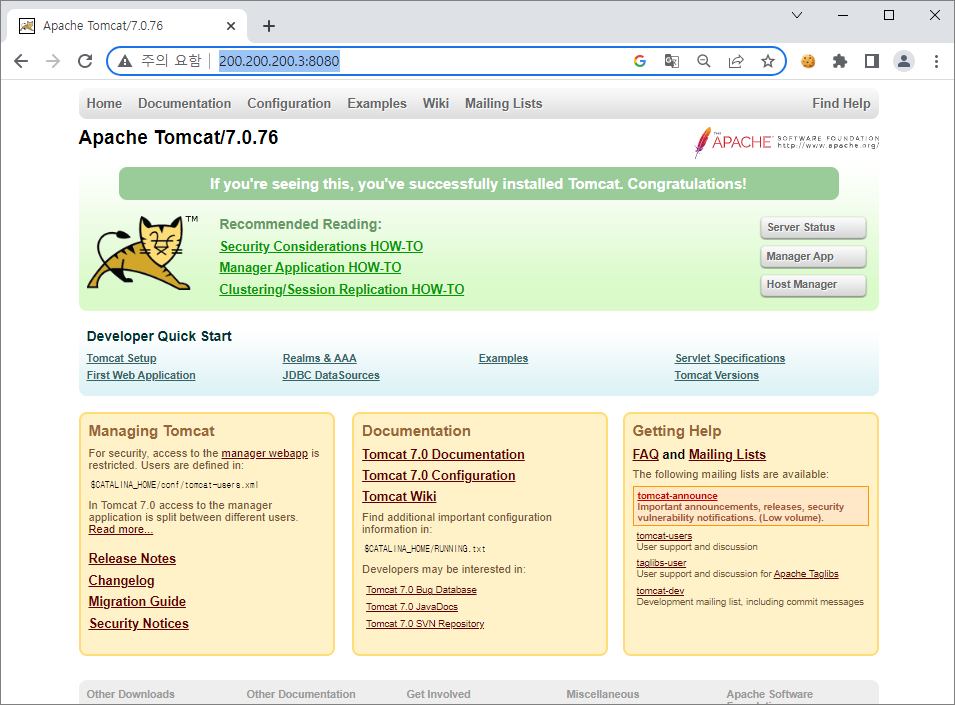
Task: Click the Apache Software Foundation logo
Action: point(786,142)
